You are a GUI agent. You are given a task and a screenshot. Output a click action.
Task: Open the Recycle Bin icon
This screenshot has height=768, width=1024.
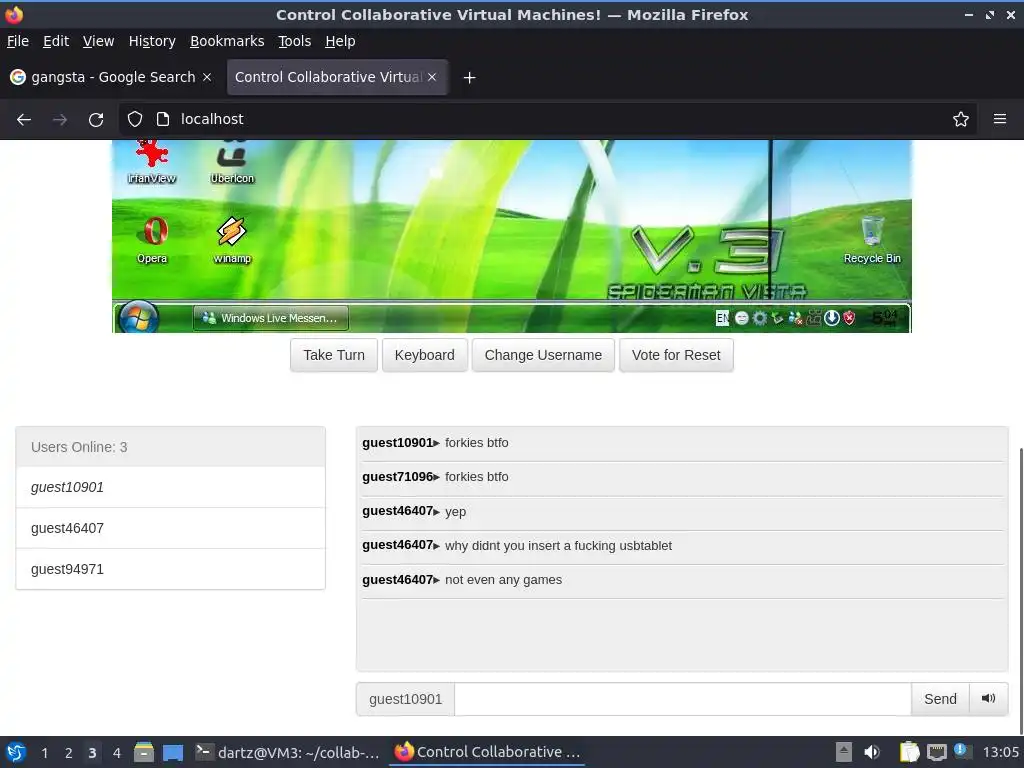[872, 240]
